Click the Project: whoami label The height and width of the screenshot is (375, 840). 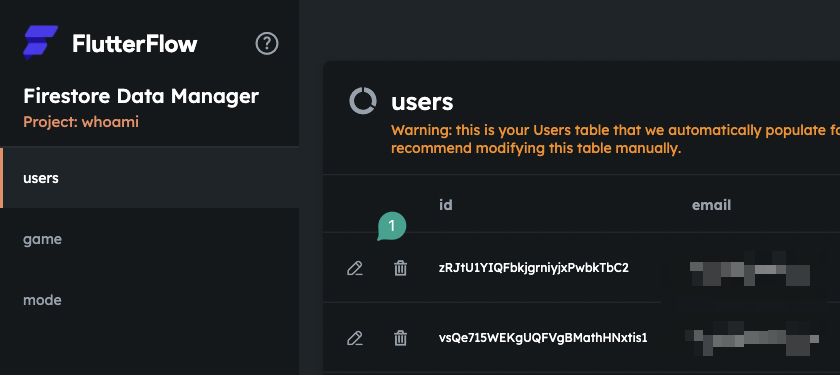pos(81,122)
